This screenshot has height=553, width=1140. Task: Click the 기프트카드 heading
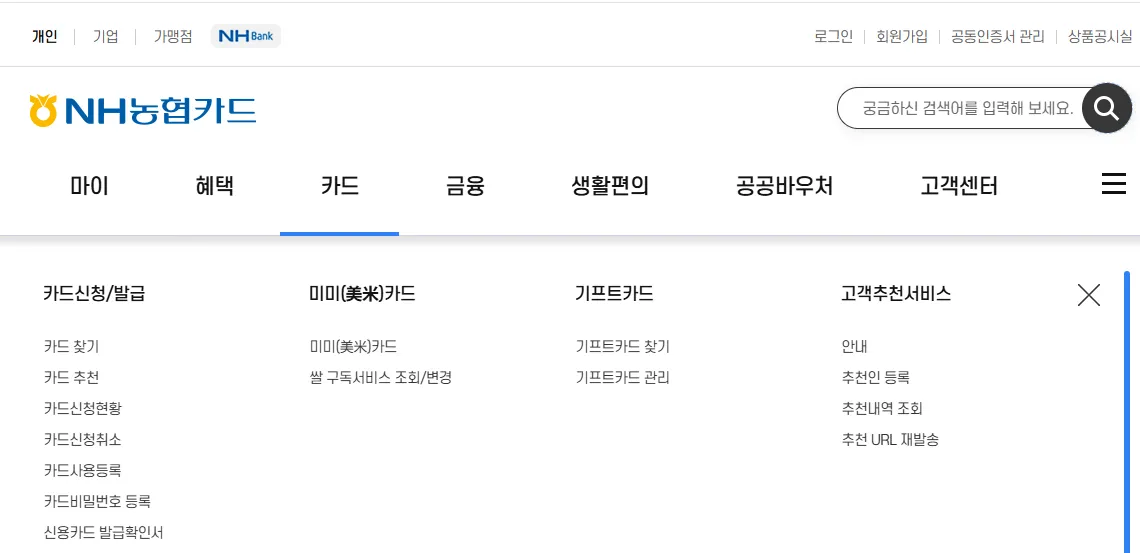(614, 294)
